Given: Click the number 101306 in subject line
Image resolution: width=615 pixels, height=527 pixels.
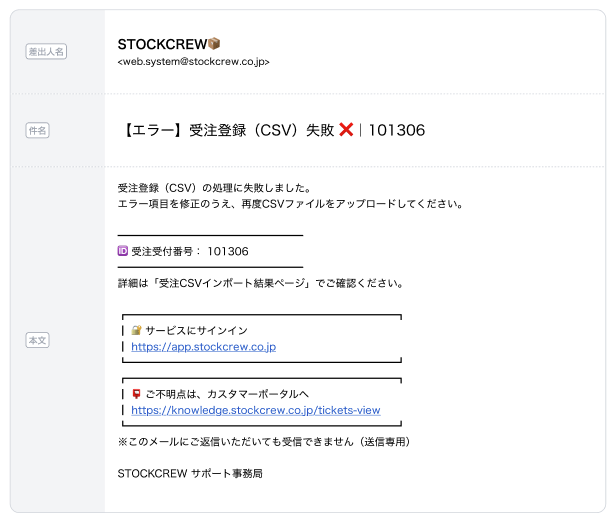Looking at the screenshot, I should click(397, 130).
